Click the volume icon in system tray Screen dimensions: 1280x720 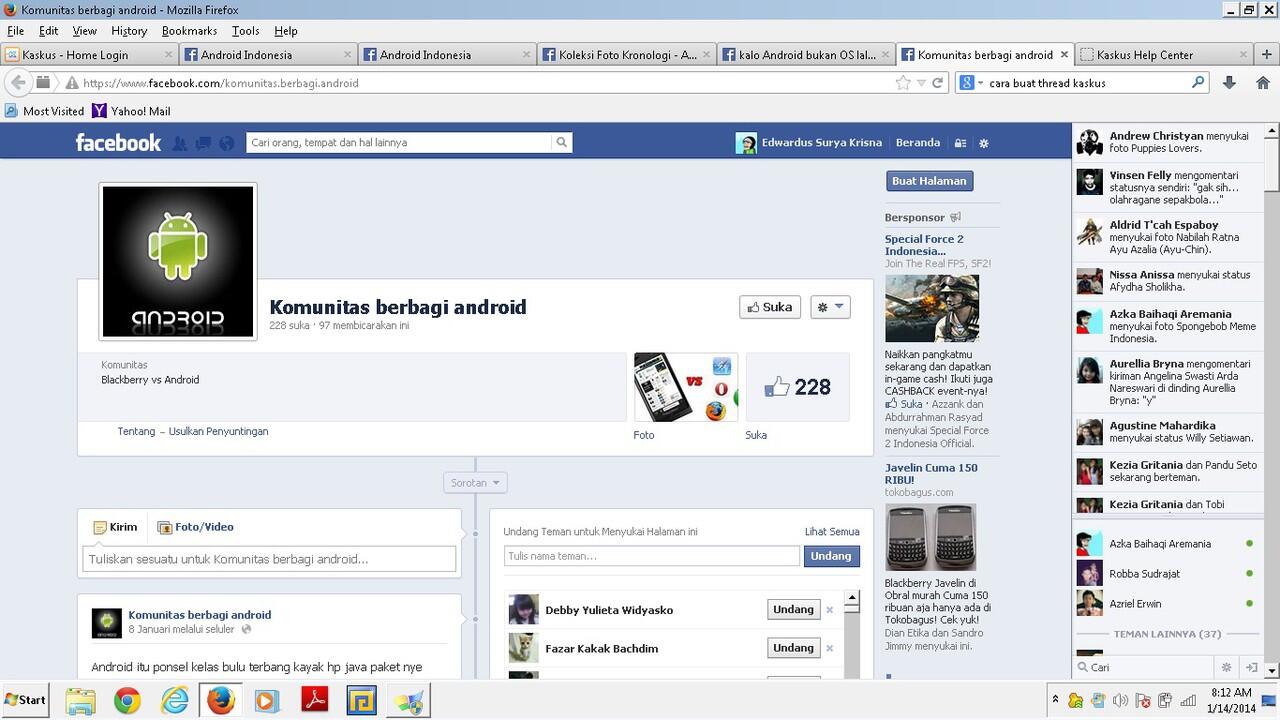coord(1120,701)
